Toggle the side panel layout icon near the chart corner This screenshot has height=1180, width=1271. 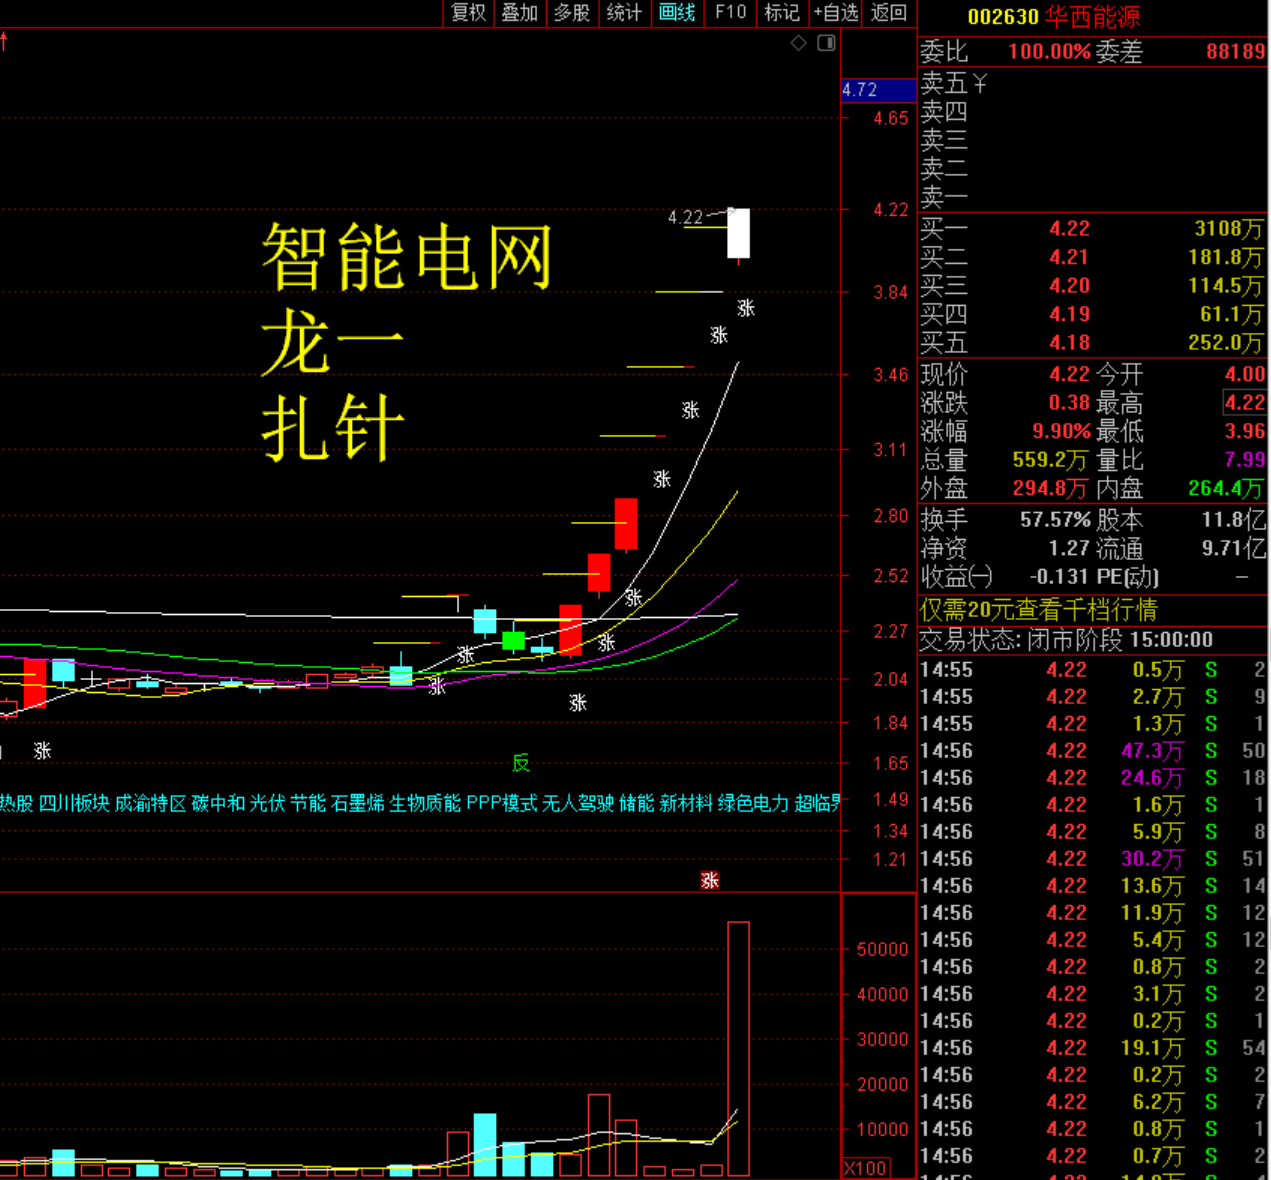pyautogui.click(x=825, y=43)
